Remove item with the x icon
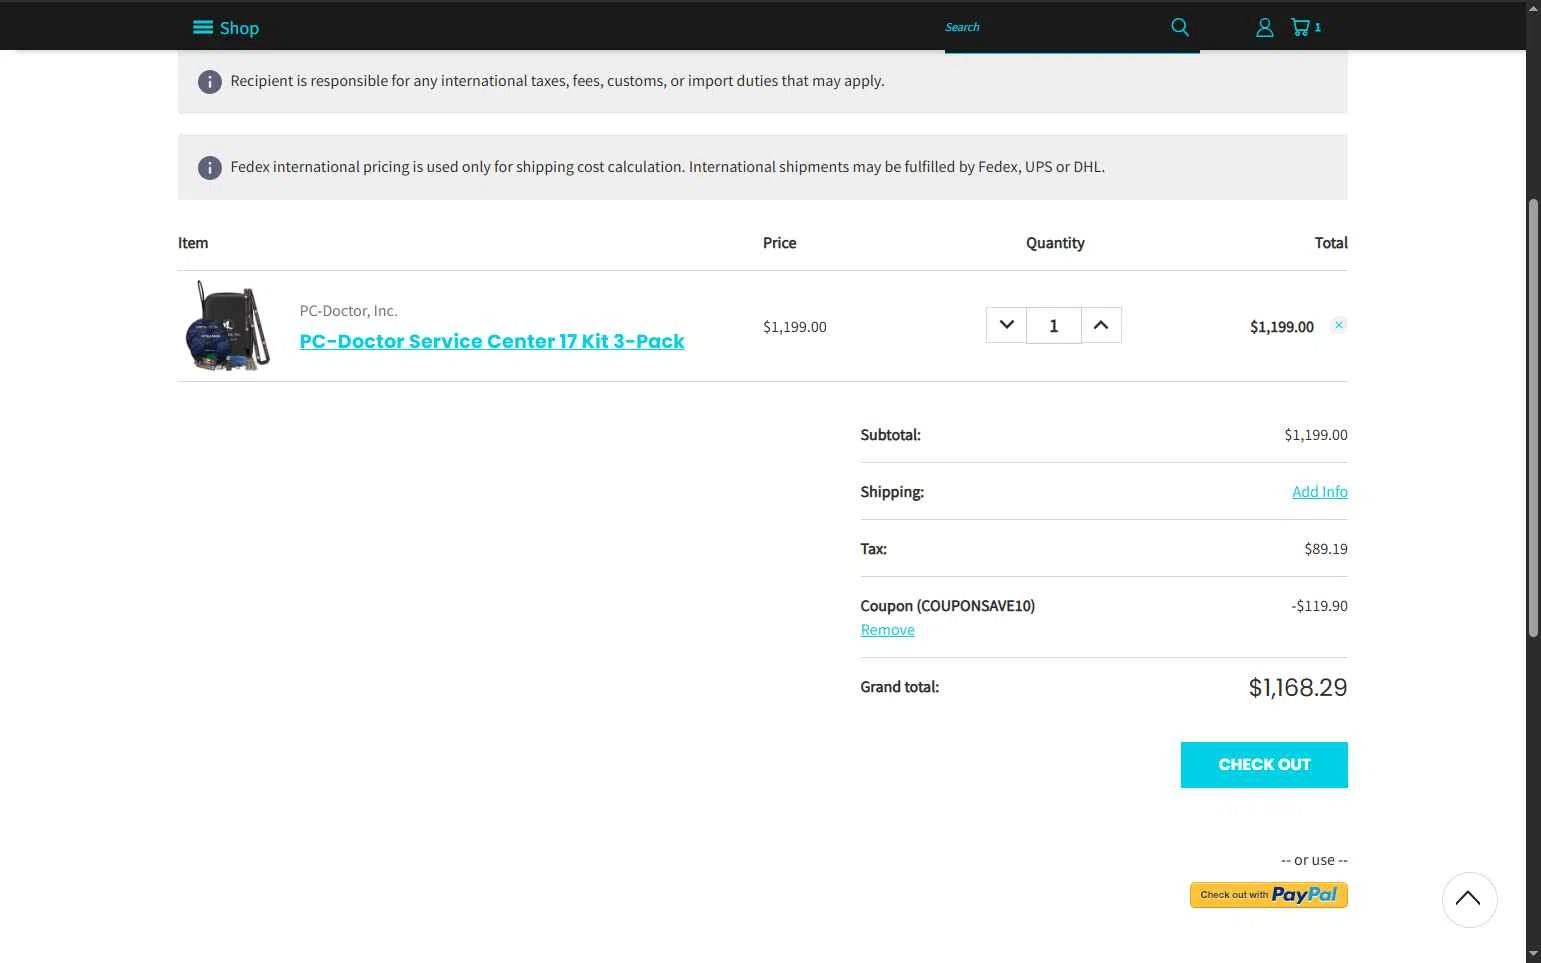This screenshot has height=963, width=1541. tap(1339, 325)
